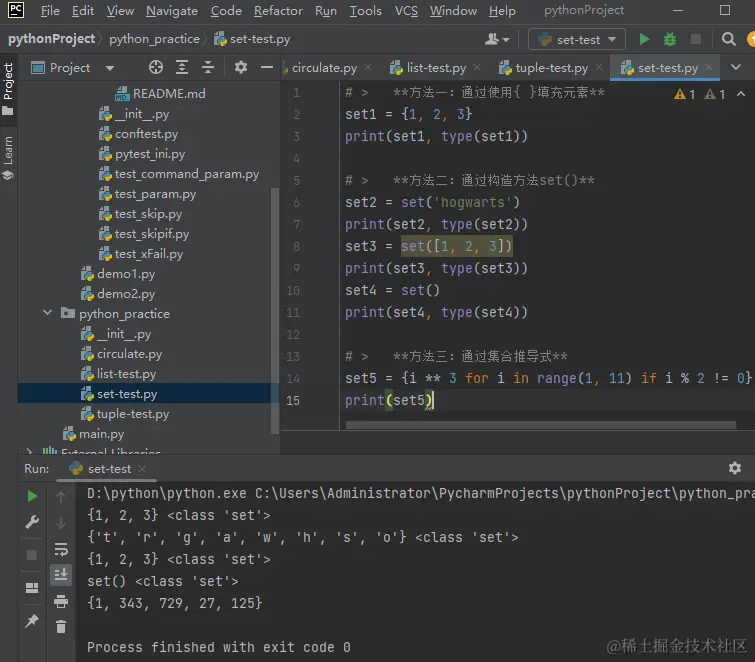Image resolution: width=755 pixels, height=662 pixels.
Task: Click Print icon in Run console
Action: pyautogui.click(x=61, y=601)
